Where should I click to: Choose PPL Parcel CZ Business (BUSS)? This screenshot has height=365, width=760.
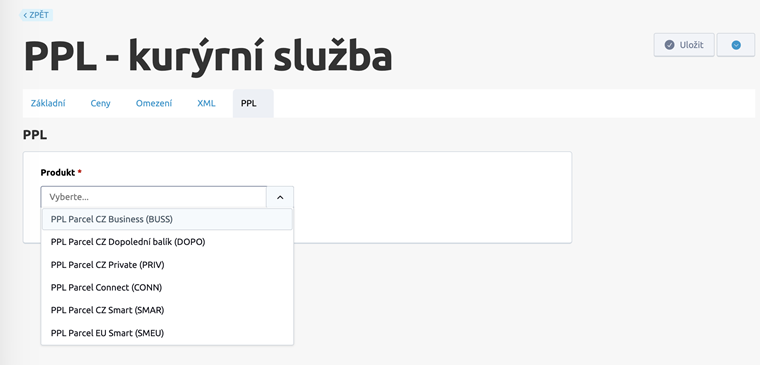167,219
